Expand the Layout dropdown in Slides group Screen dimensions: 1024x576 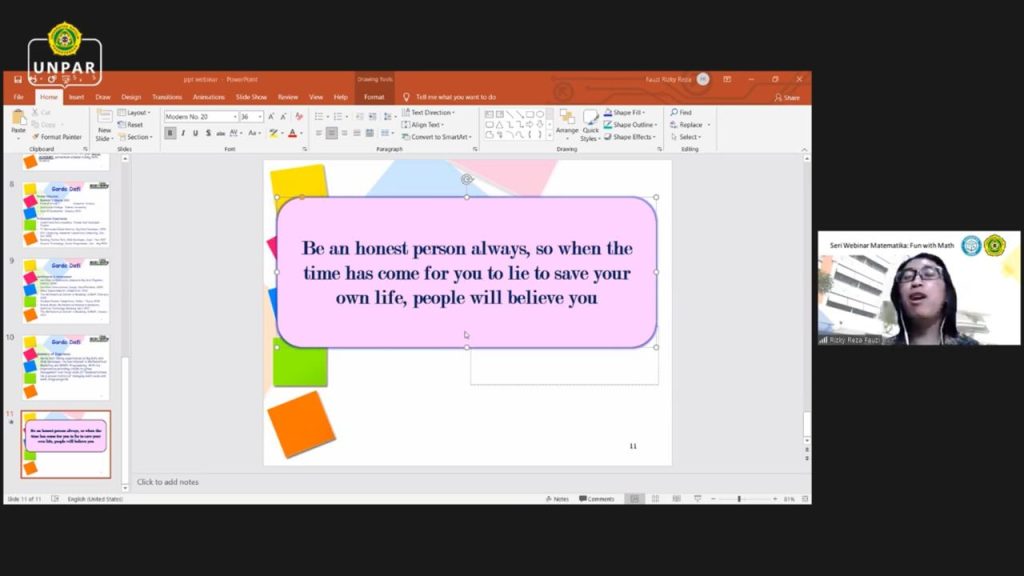click(135, 113)
